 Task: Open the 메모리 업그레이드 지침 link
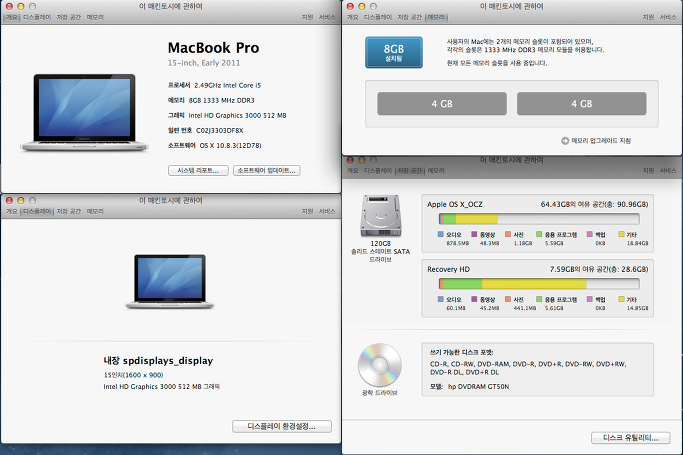[x=601, y=141]
